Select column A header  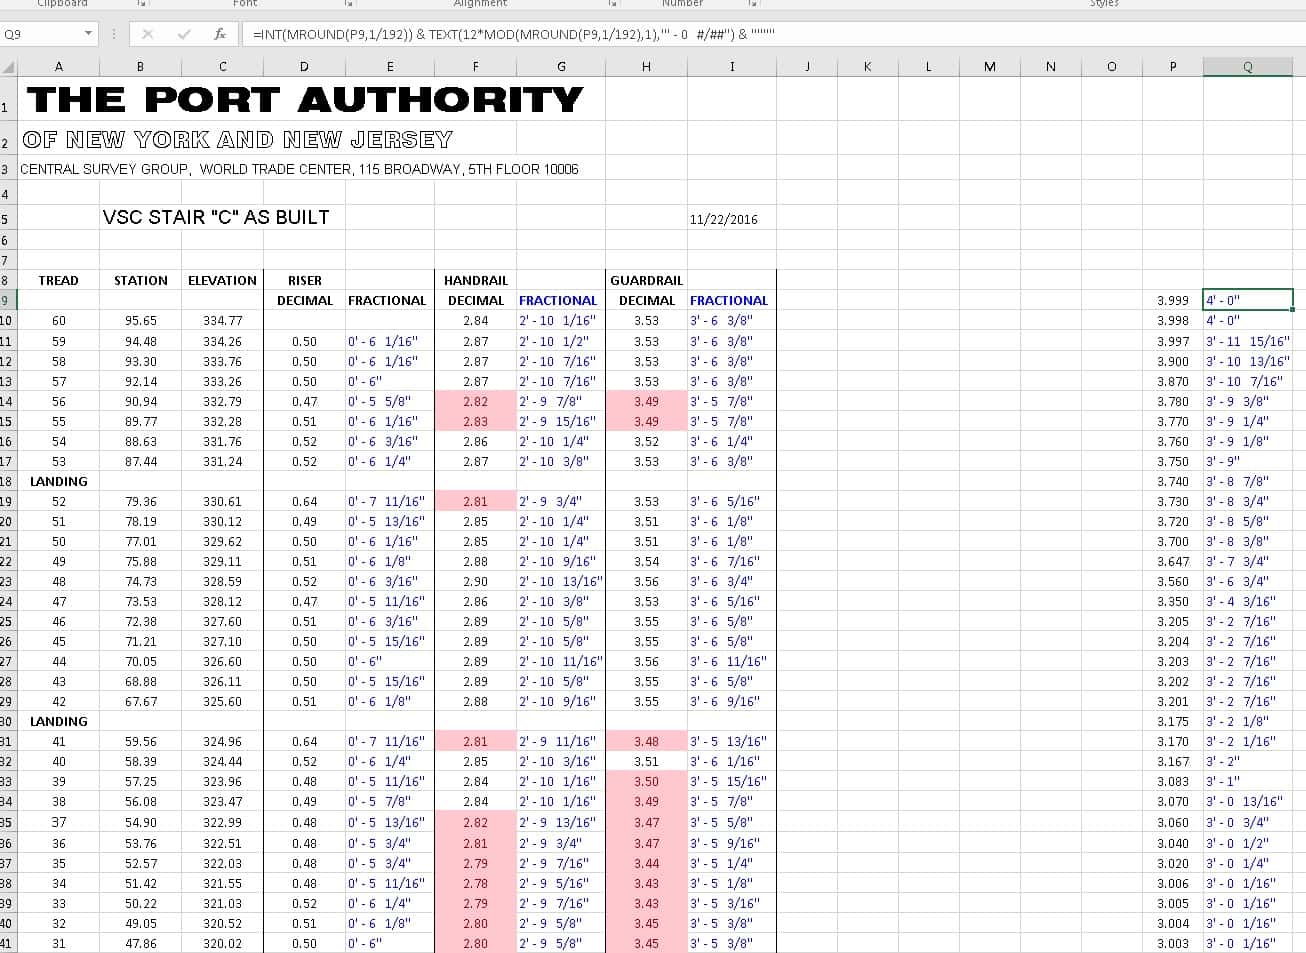tap(58, 67)
